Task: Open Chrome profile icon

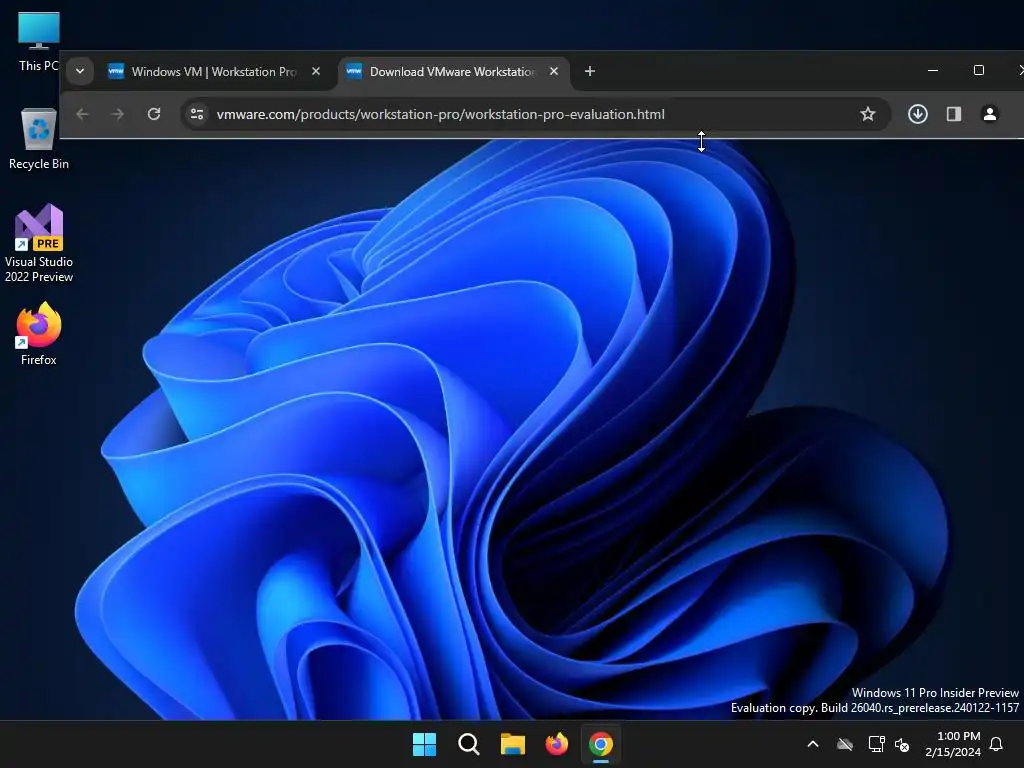Action: (989, 114)
